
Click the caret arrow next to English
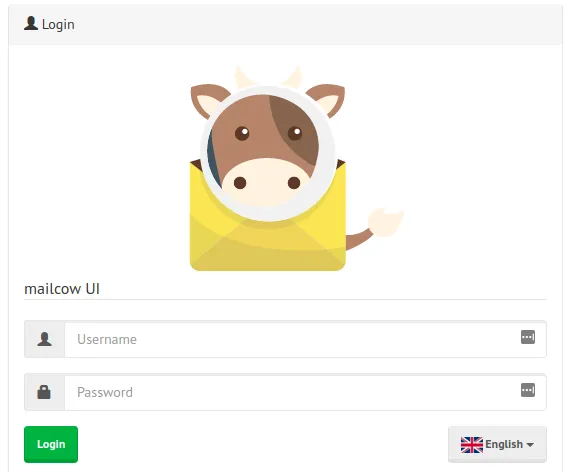click(x=530, y=445)
